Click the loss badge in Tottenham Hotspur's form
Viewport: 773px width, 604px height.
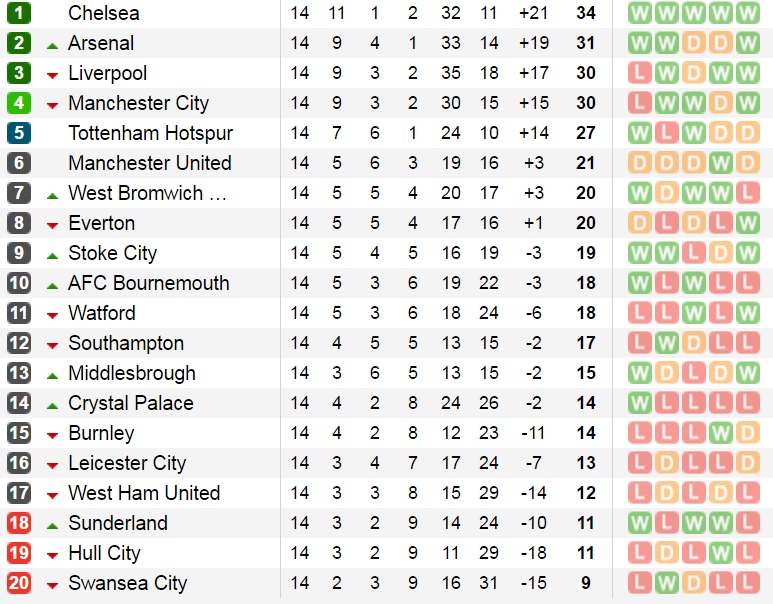tap(666, 133)
